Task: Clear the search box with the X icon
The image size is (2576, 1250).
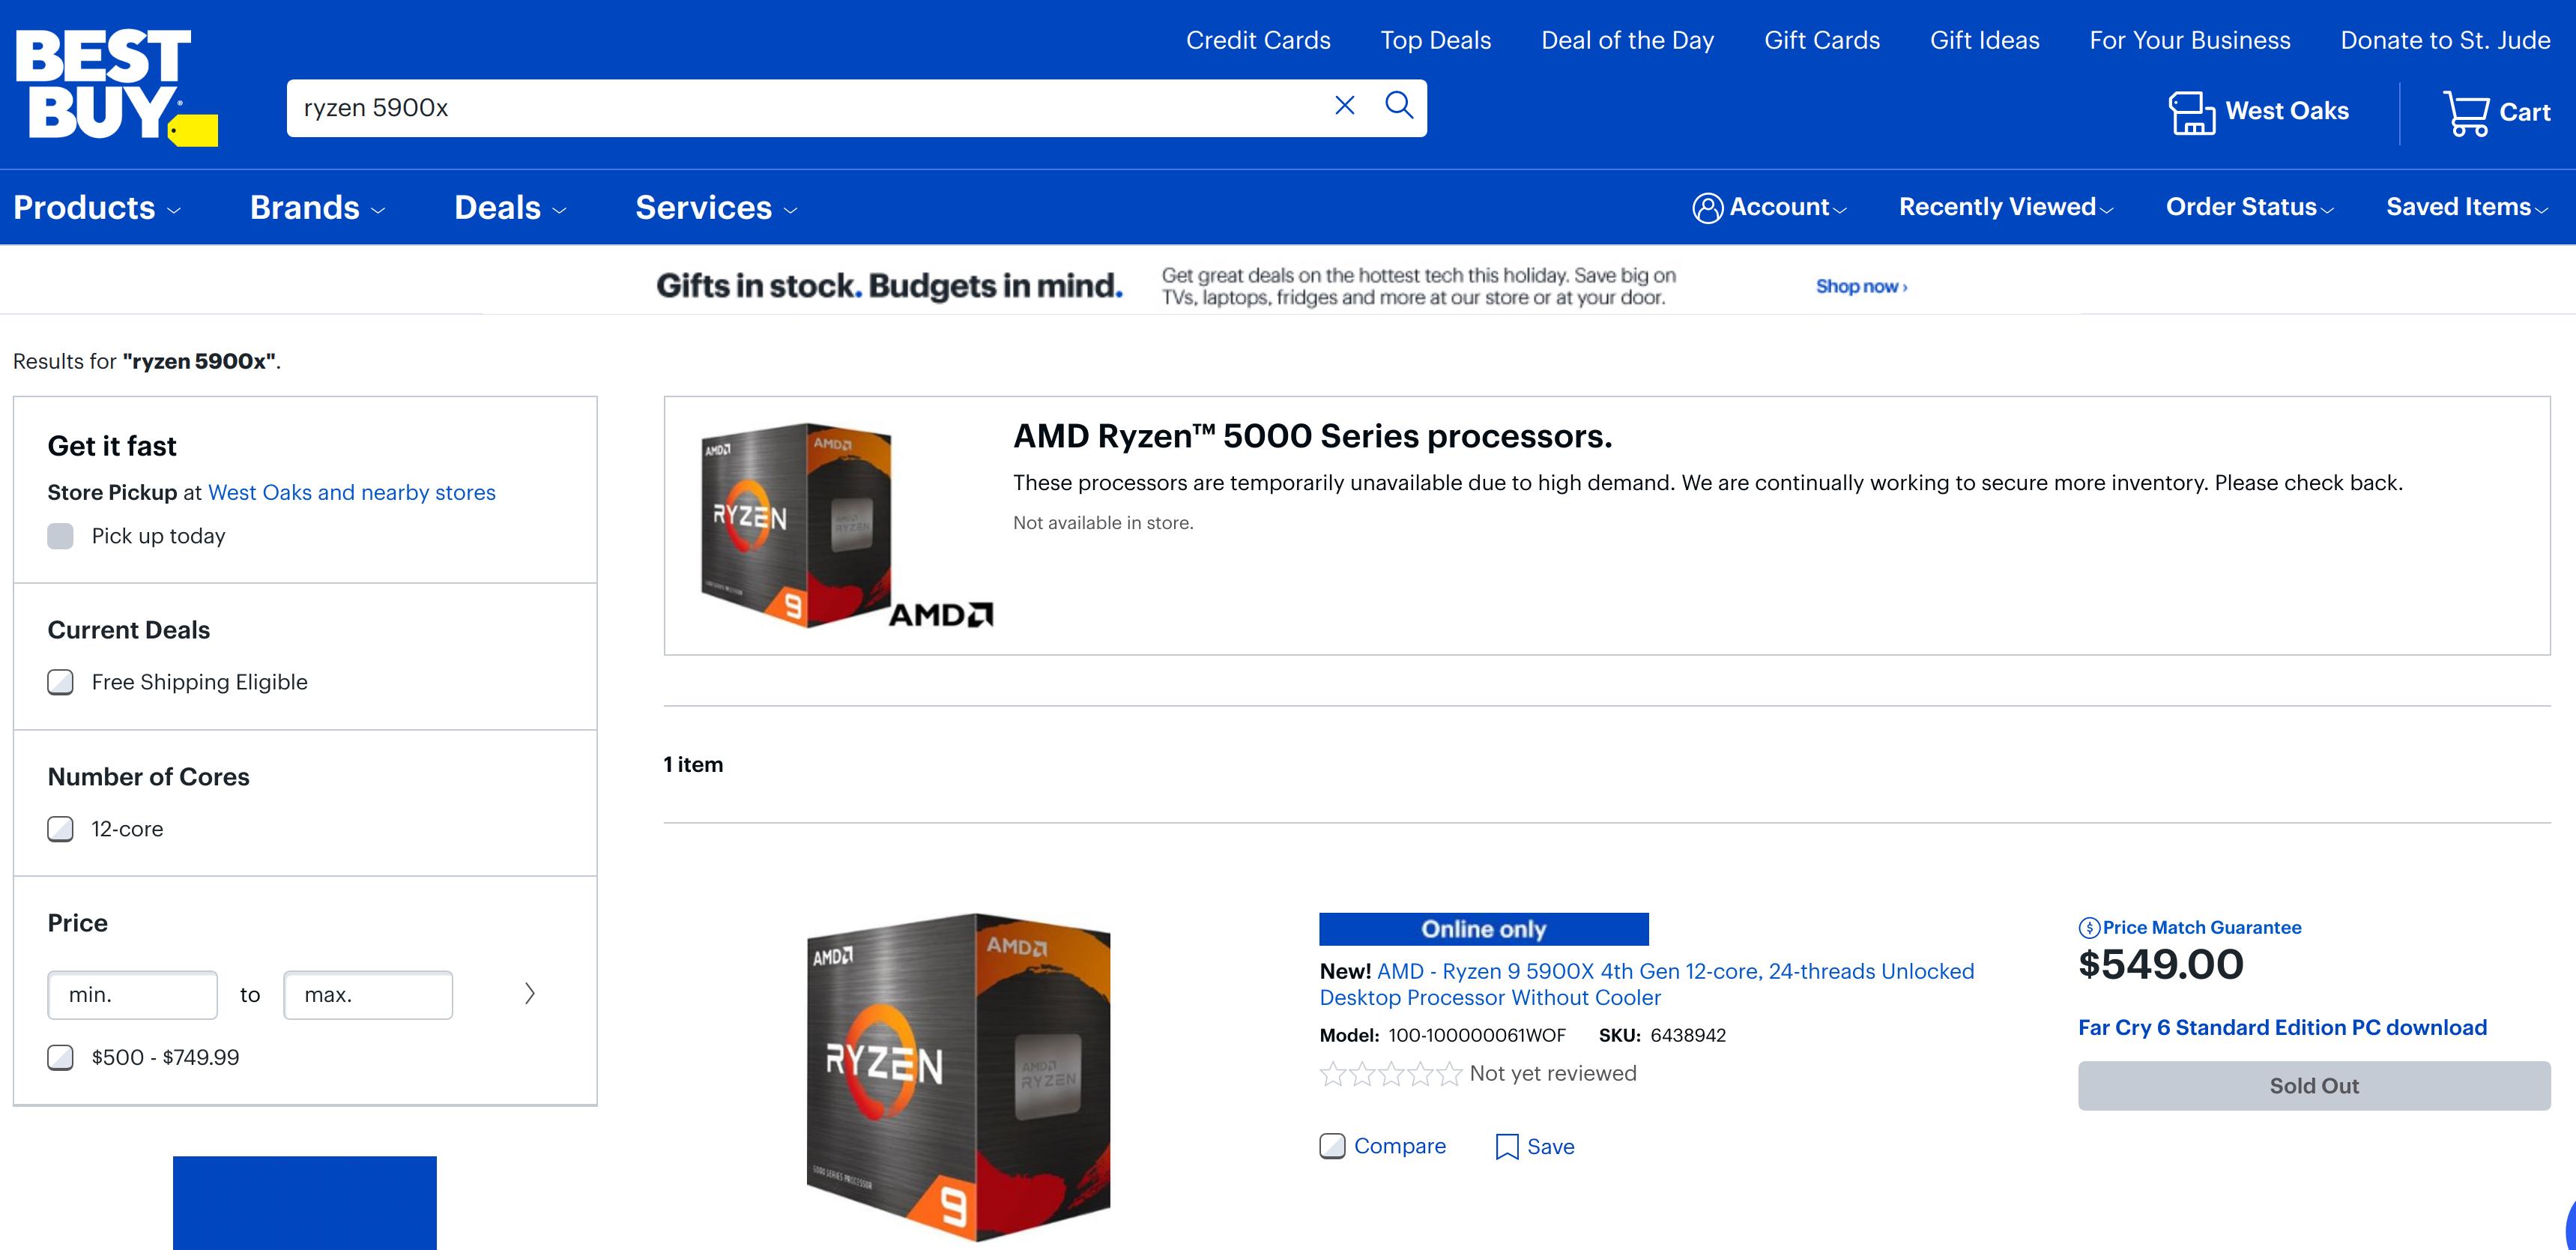Action: click(x=1345, y=105)
